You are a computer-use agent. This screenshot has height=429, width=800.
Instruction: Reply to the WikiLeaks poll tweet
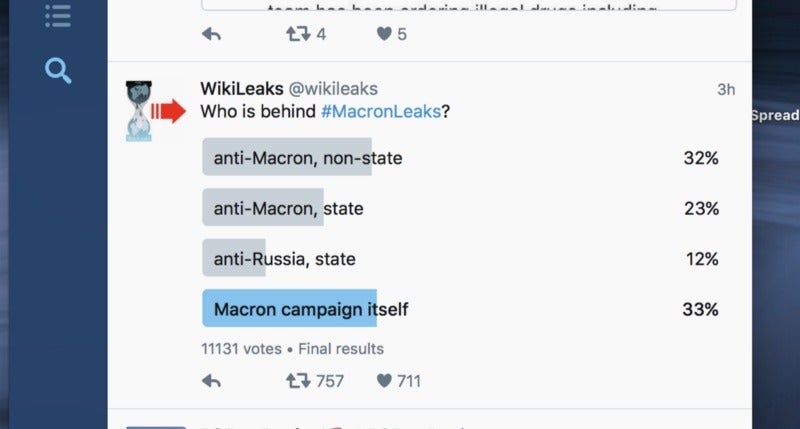pyautogui.click(x=211, y=381)
